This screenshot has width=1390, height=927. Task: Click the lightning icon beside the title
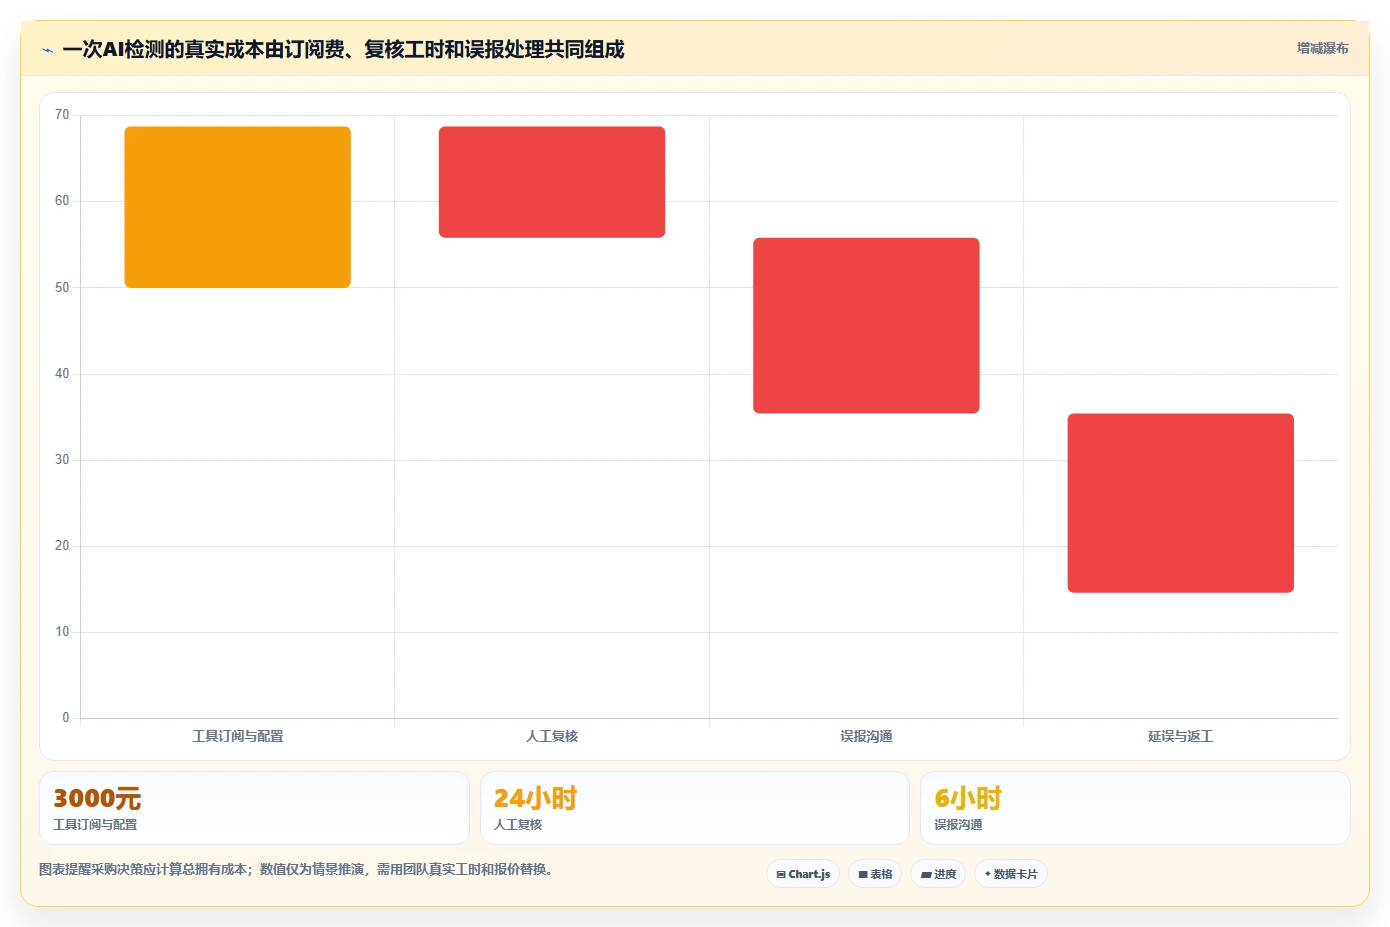pos(47,50)
